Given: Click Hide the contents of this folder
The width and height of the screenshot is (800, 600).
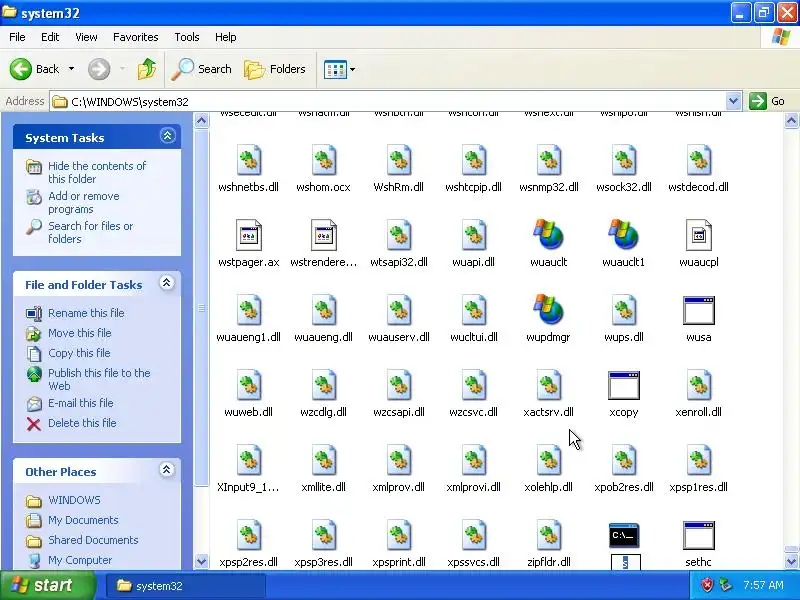Looking at the screenshot, I should 97,172.
